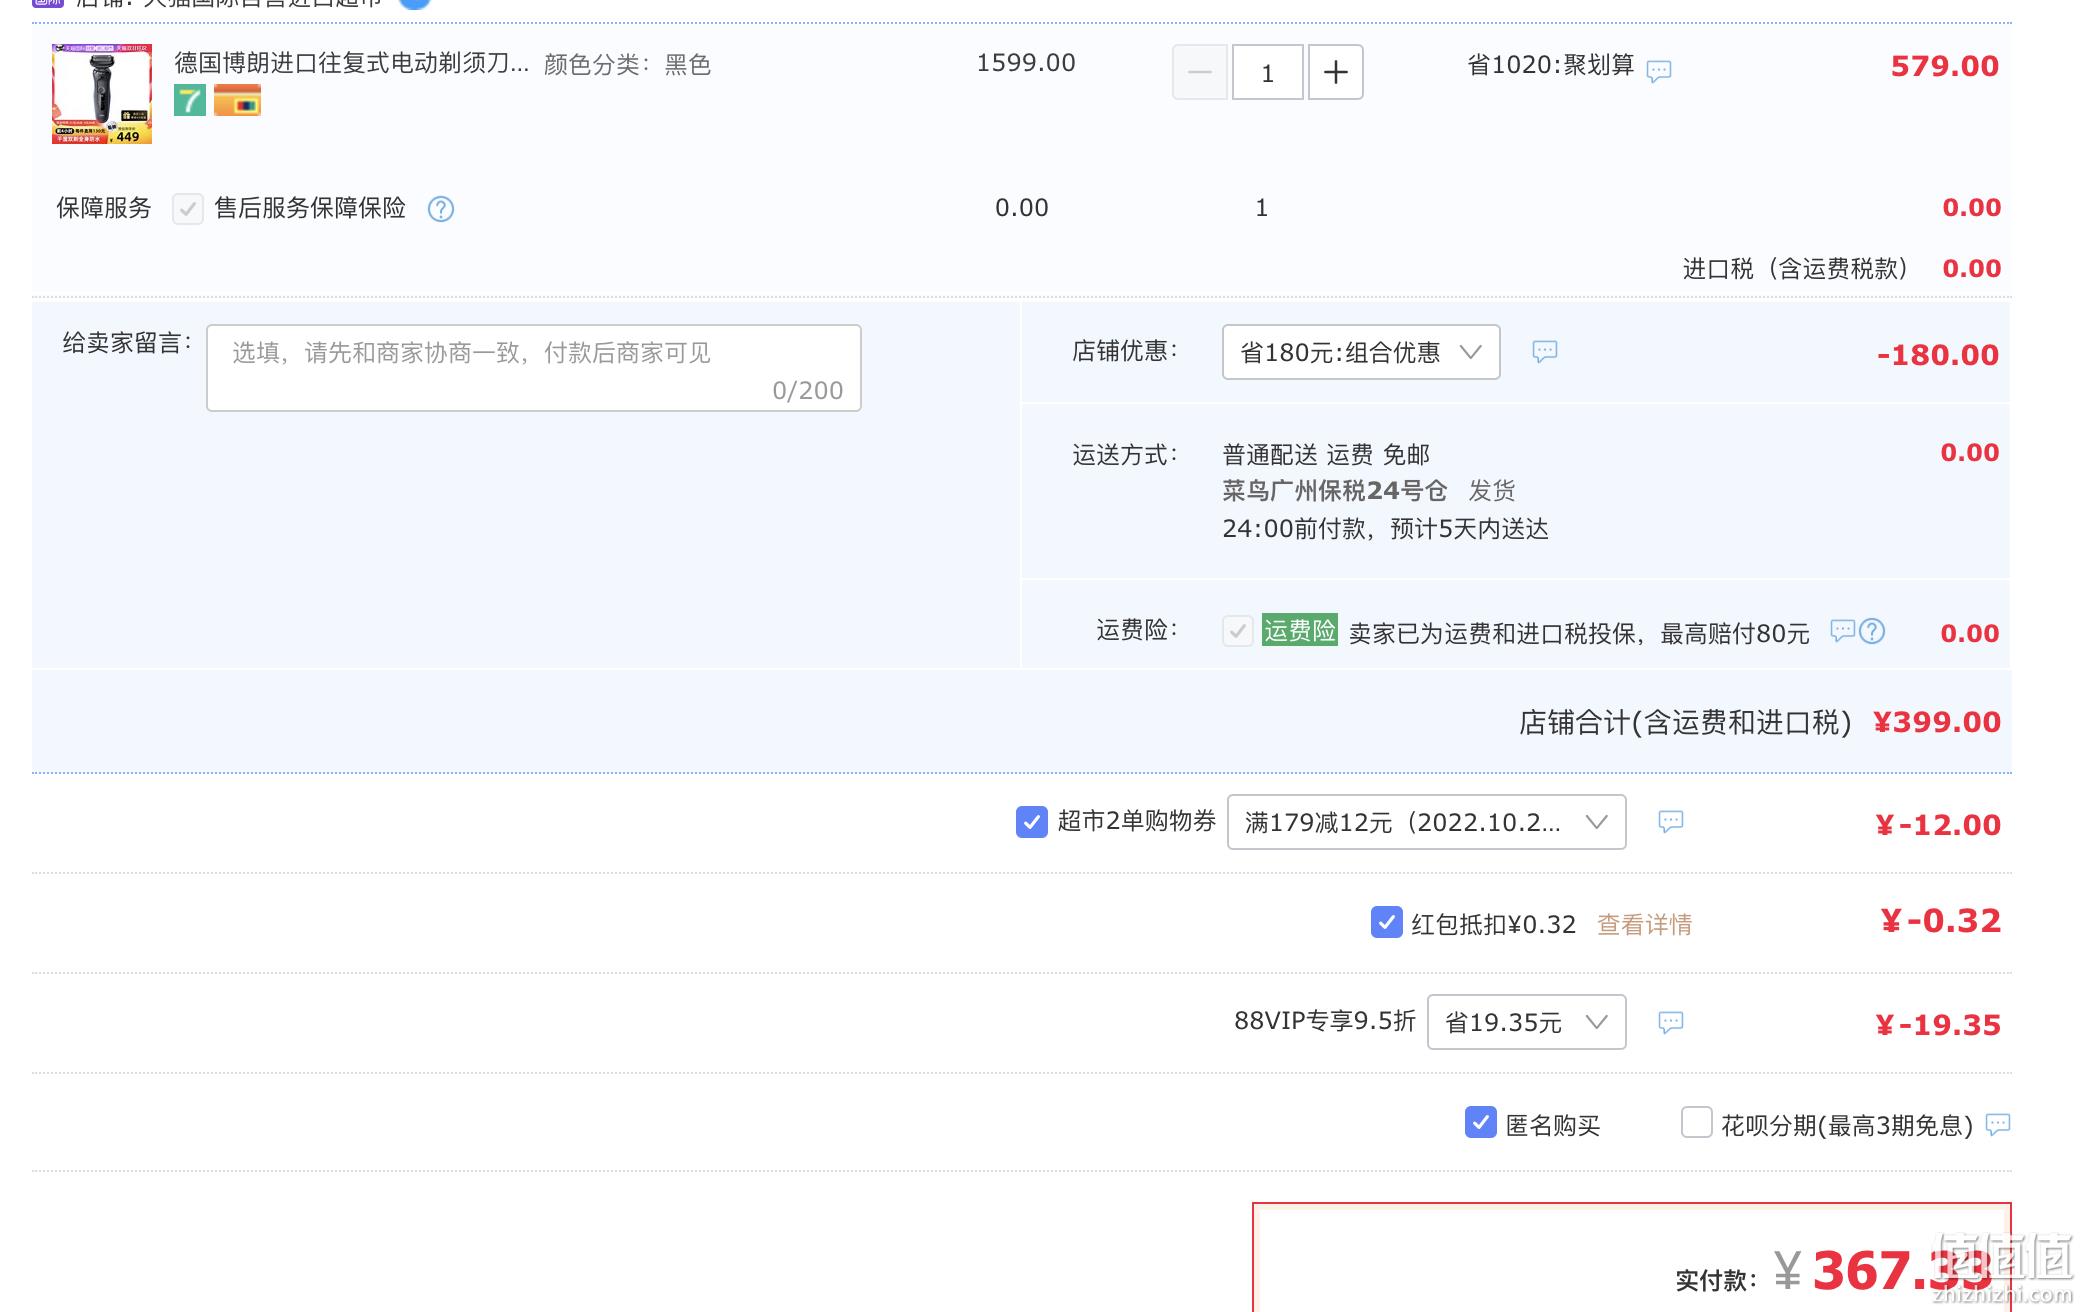Click into the 给卖家留言 message box
This screenshot has height=1312, width=2082.
(x=534, y=368)
